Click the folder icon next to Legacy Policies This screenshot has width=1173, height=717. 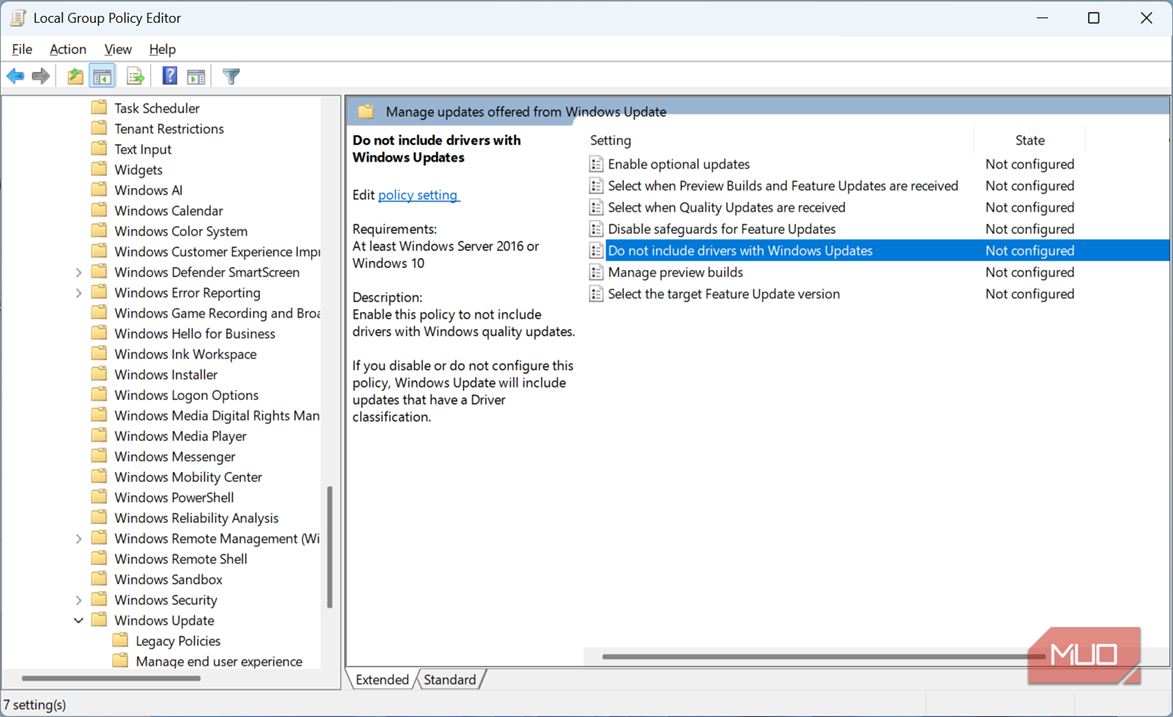[x=120, y=641]
